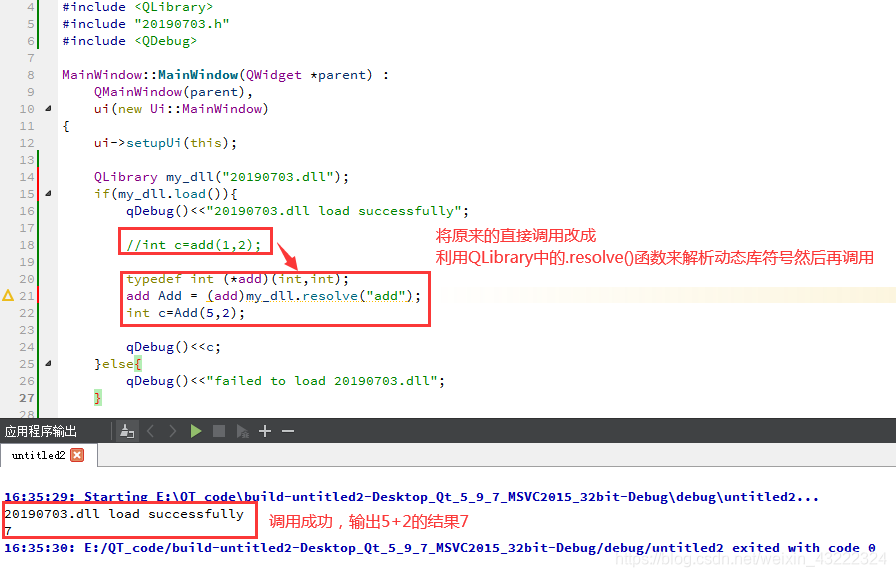Viewport: 896px width, 577px height.
Task: Run the project using the green play icon
Action: (196, 430)
